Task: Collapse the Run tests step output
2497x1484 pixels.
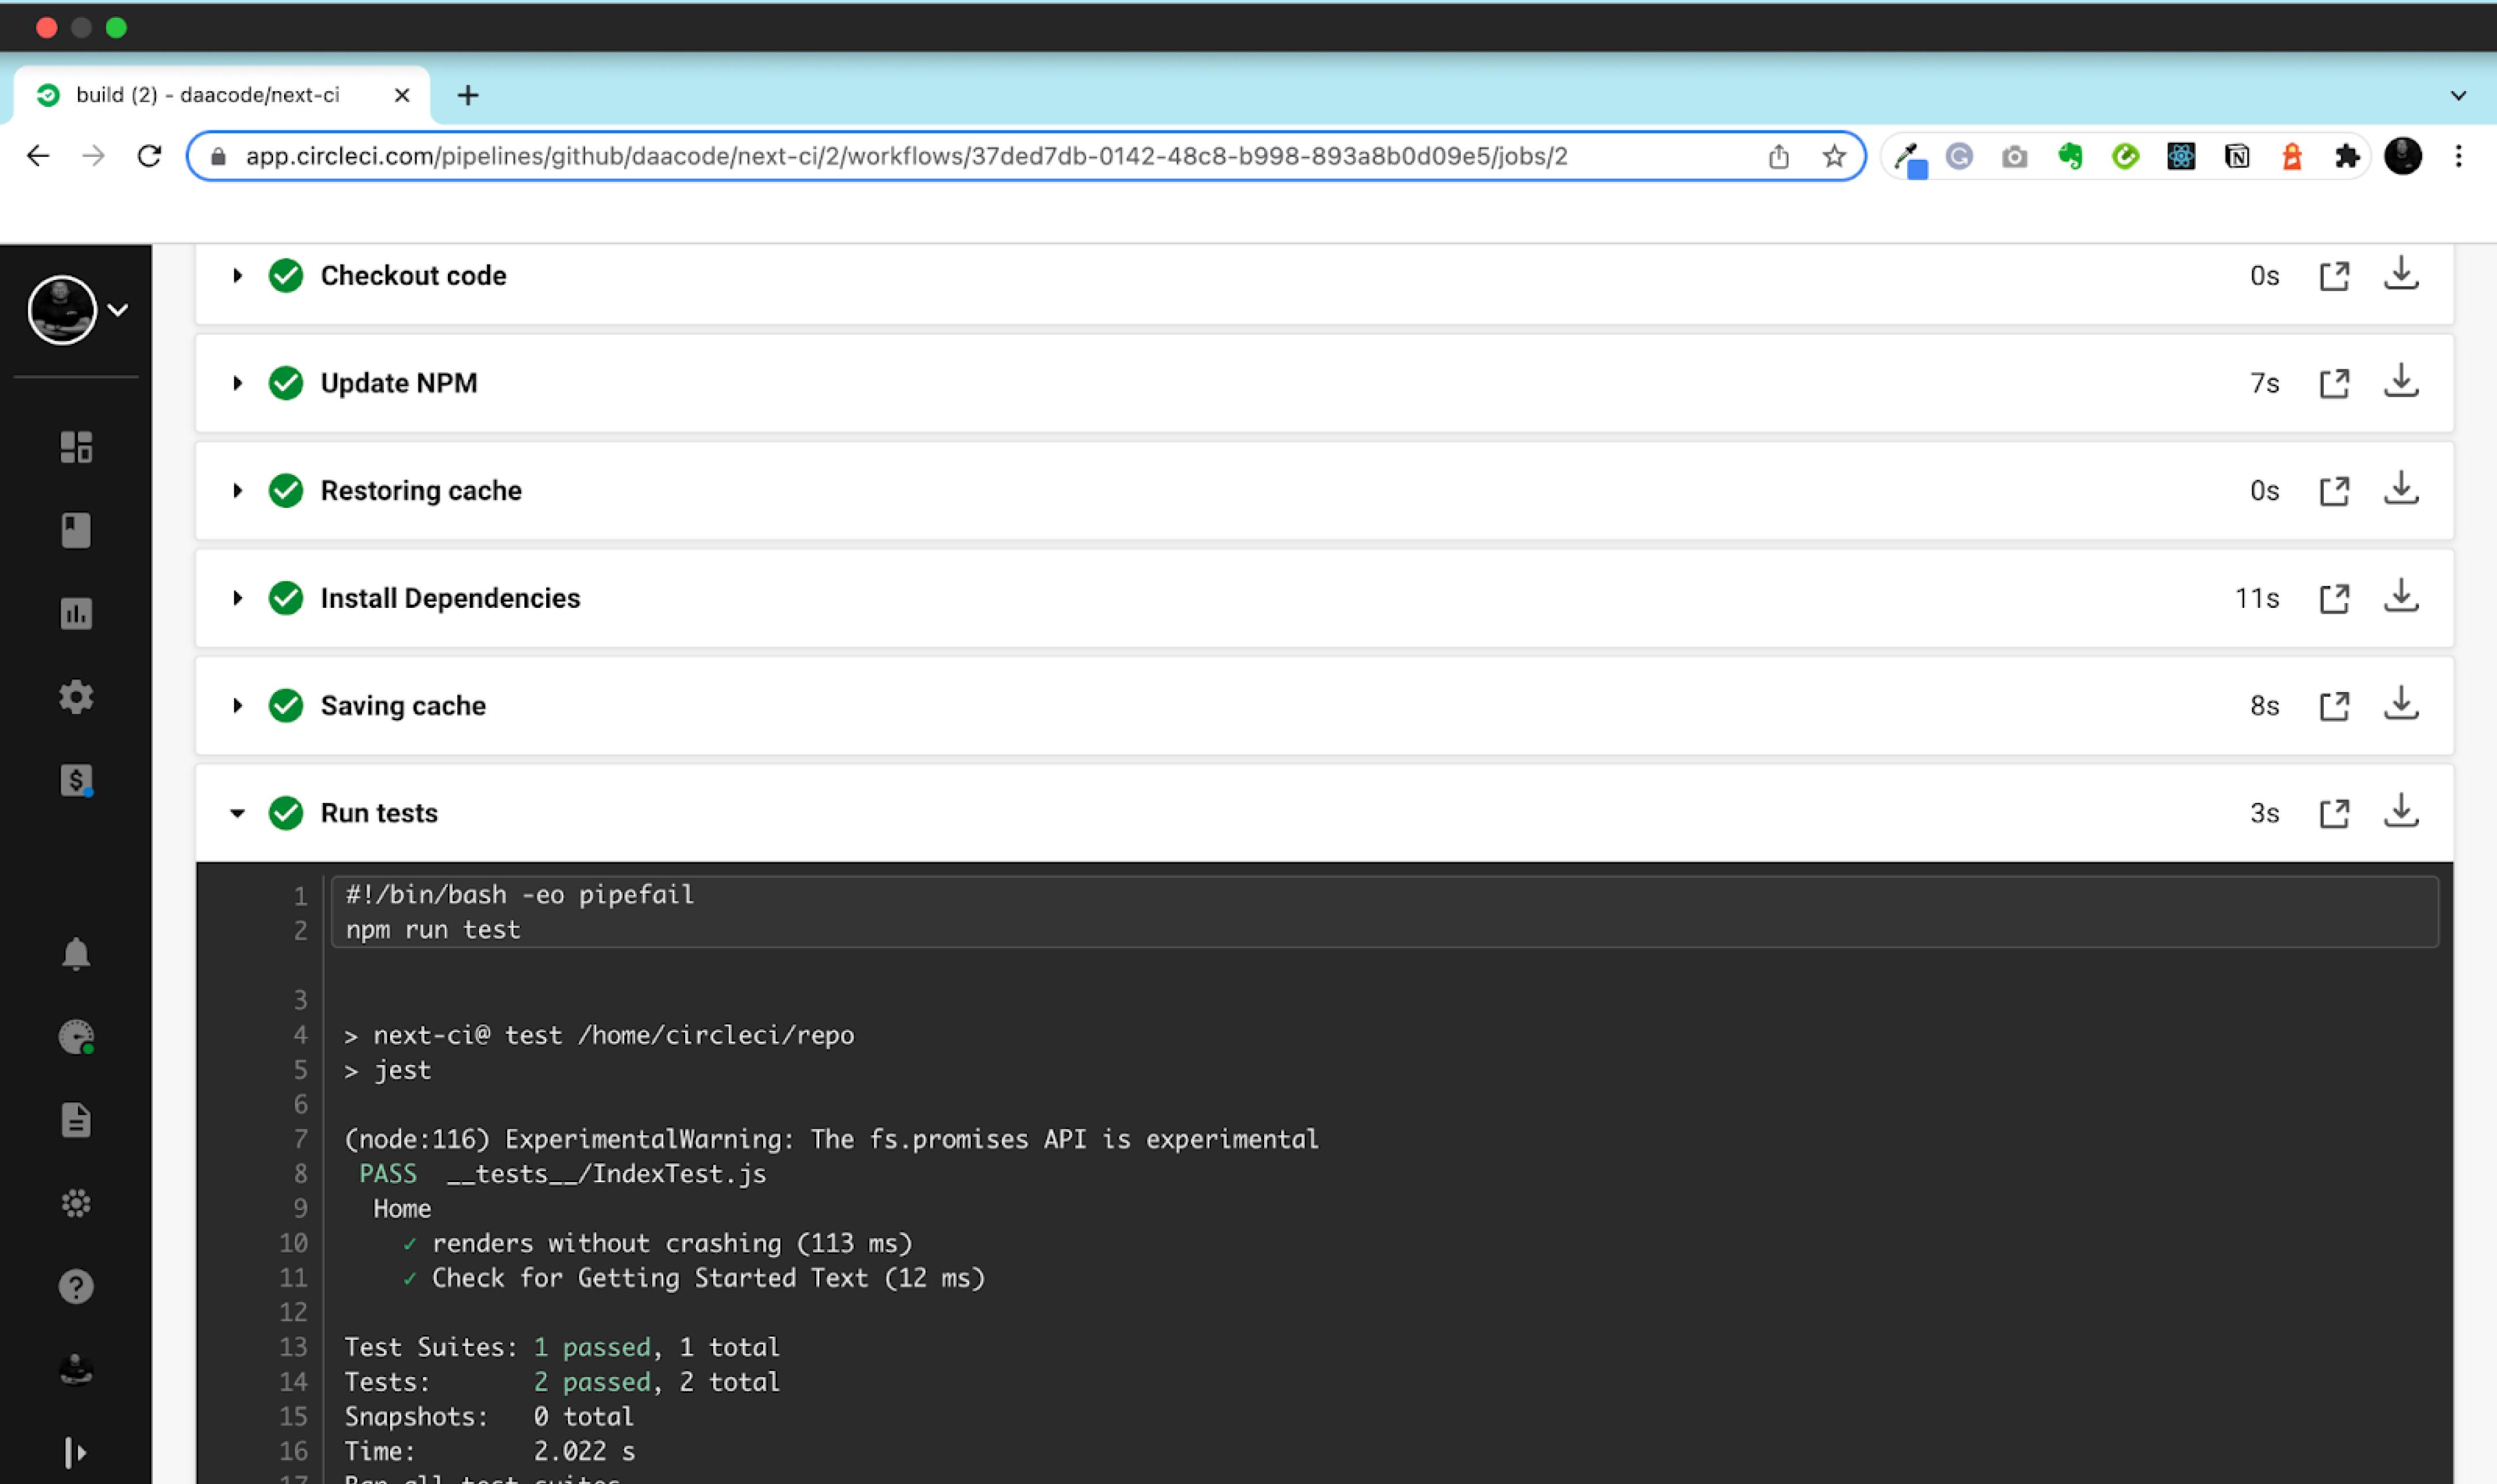Action: point(237,813)
